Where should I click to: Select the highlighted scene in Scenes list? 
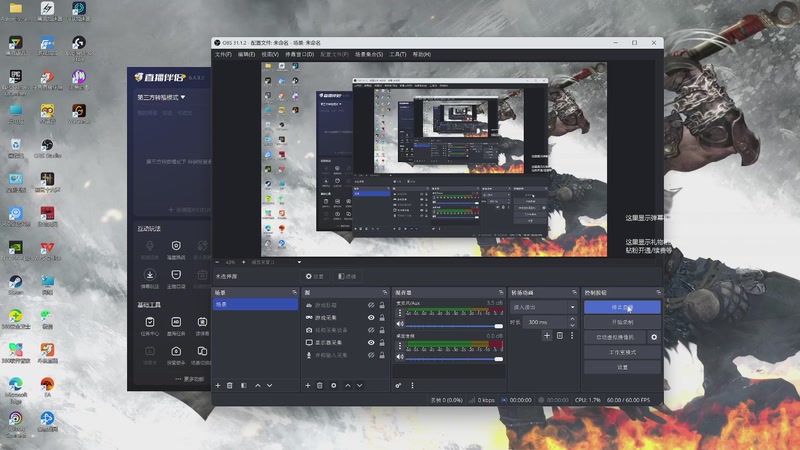point(255,305)
